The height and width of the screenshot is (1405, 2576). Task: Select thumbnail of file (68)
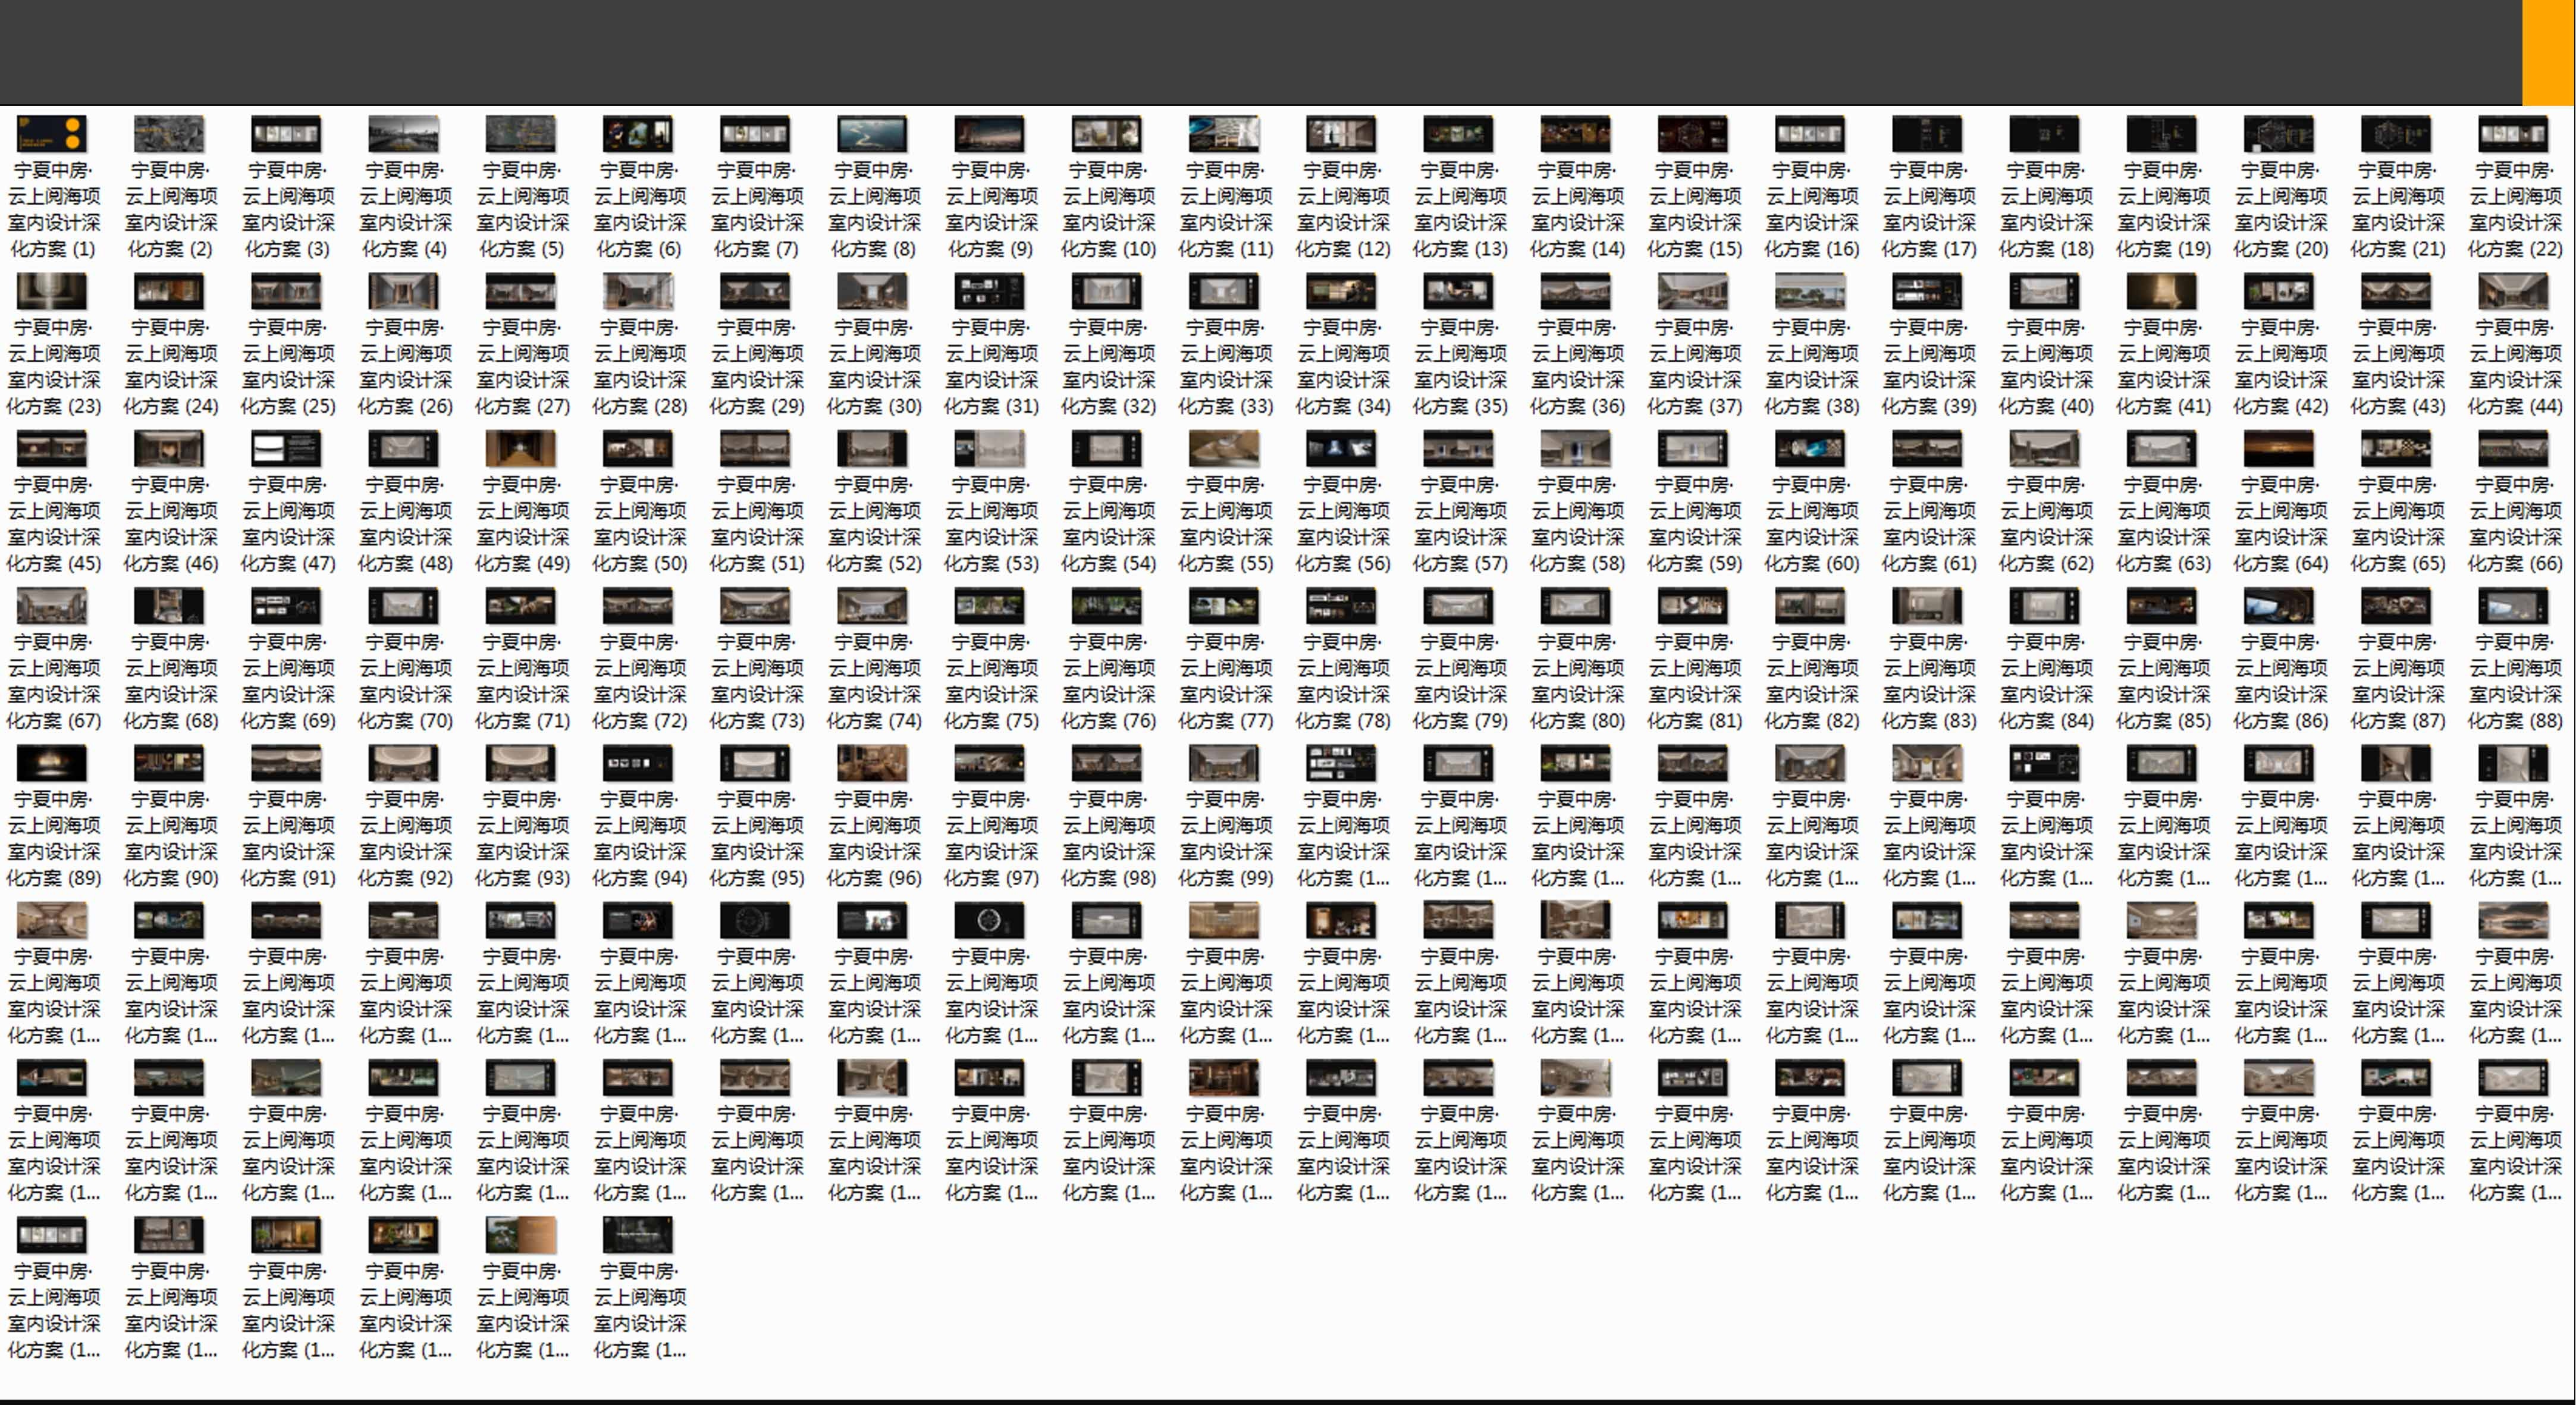169,606
